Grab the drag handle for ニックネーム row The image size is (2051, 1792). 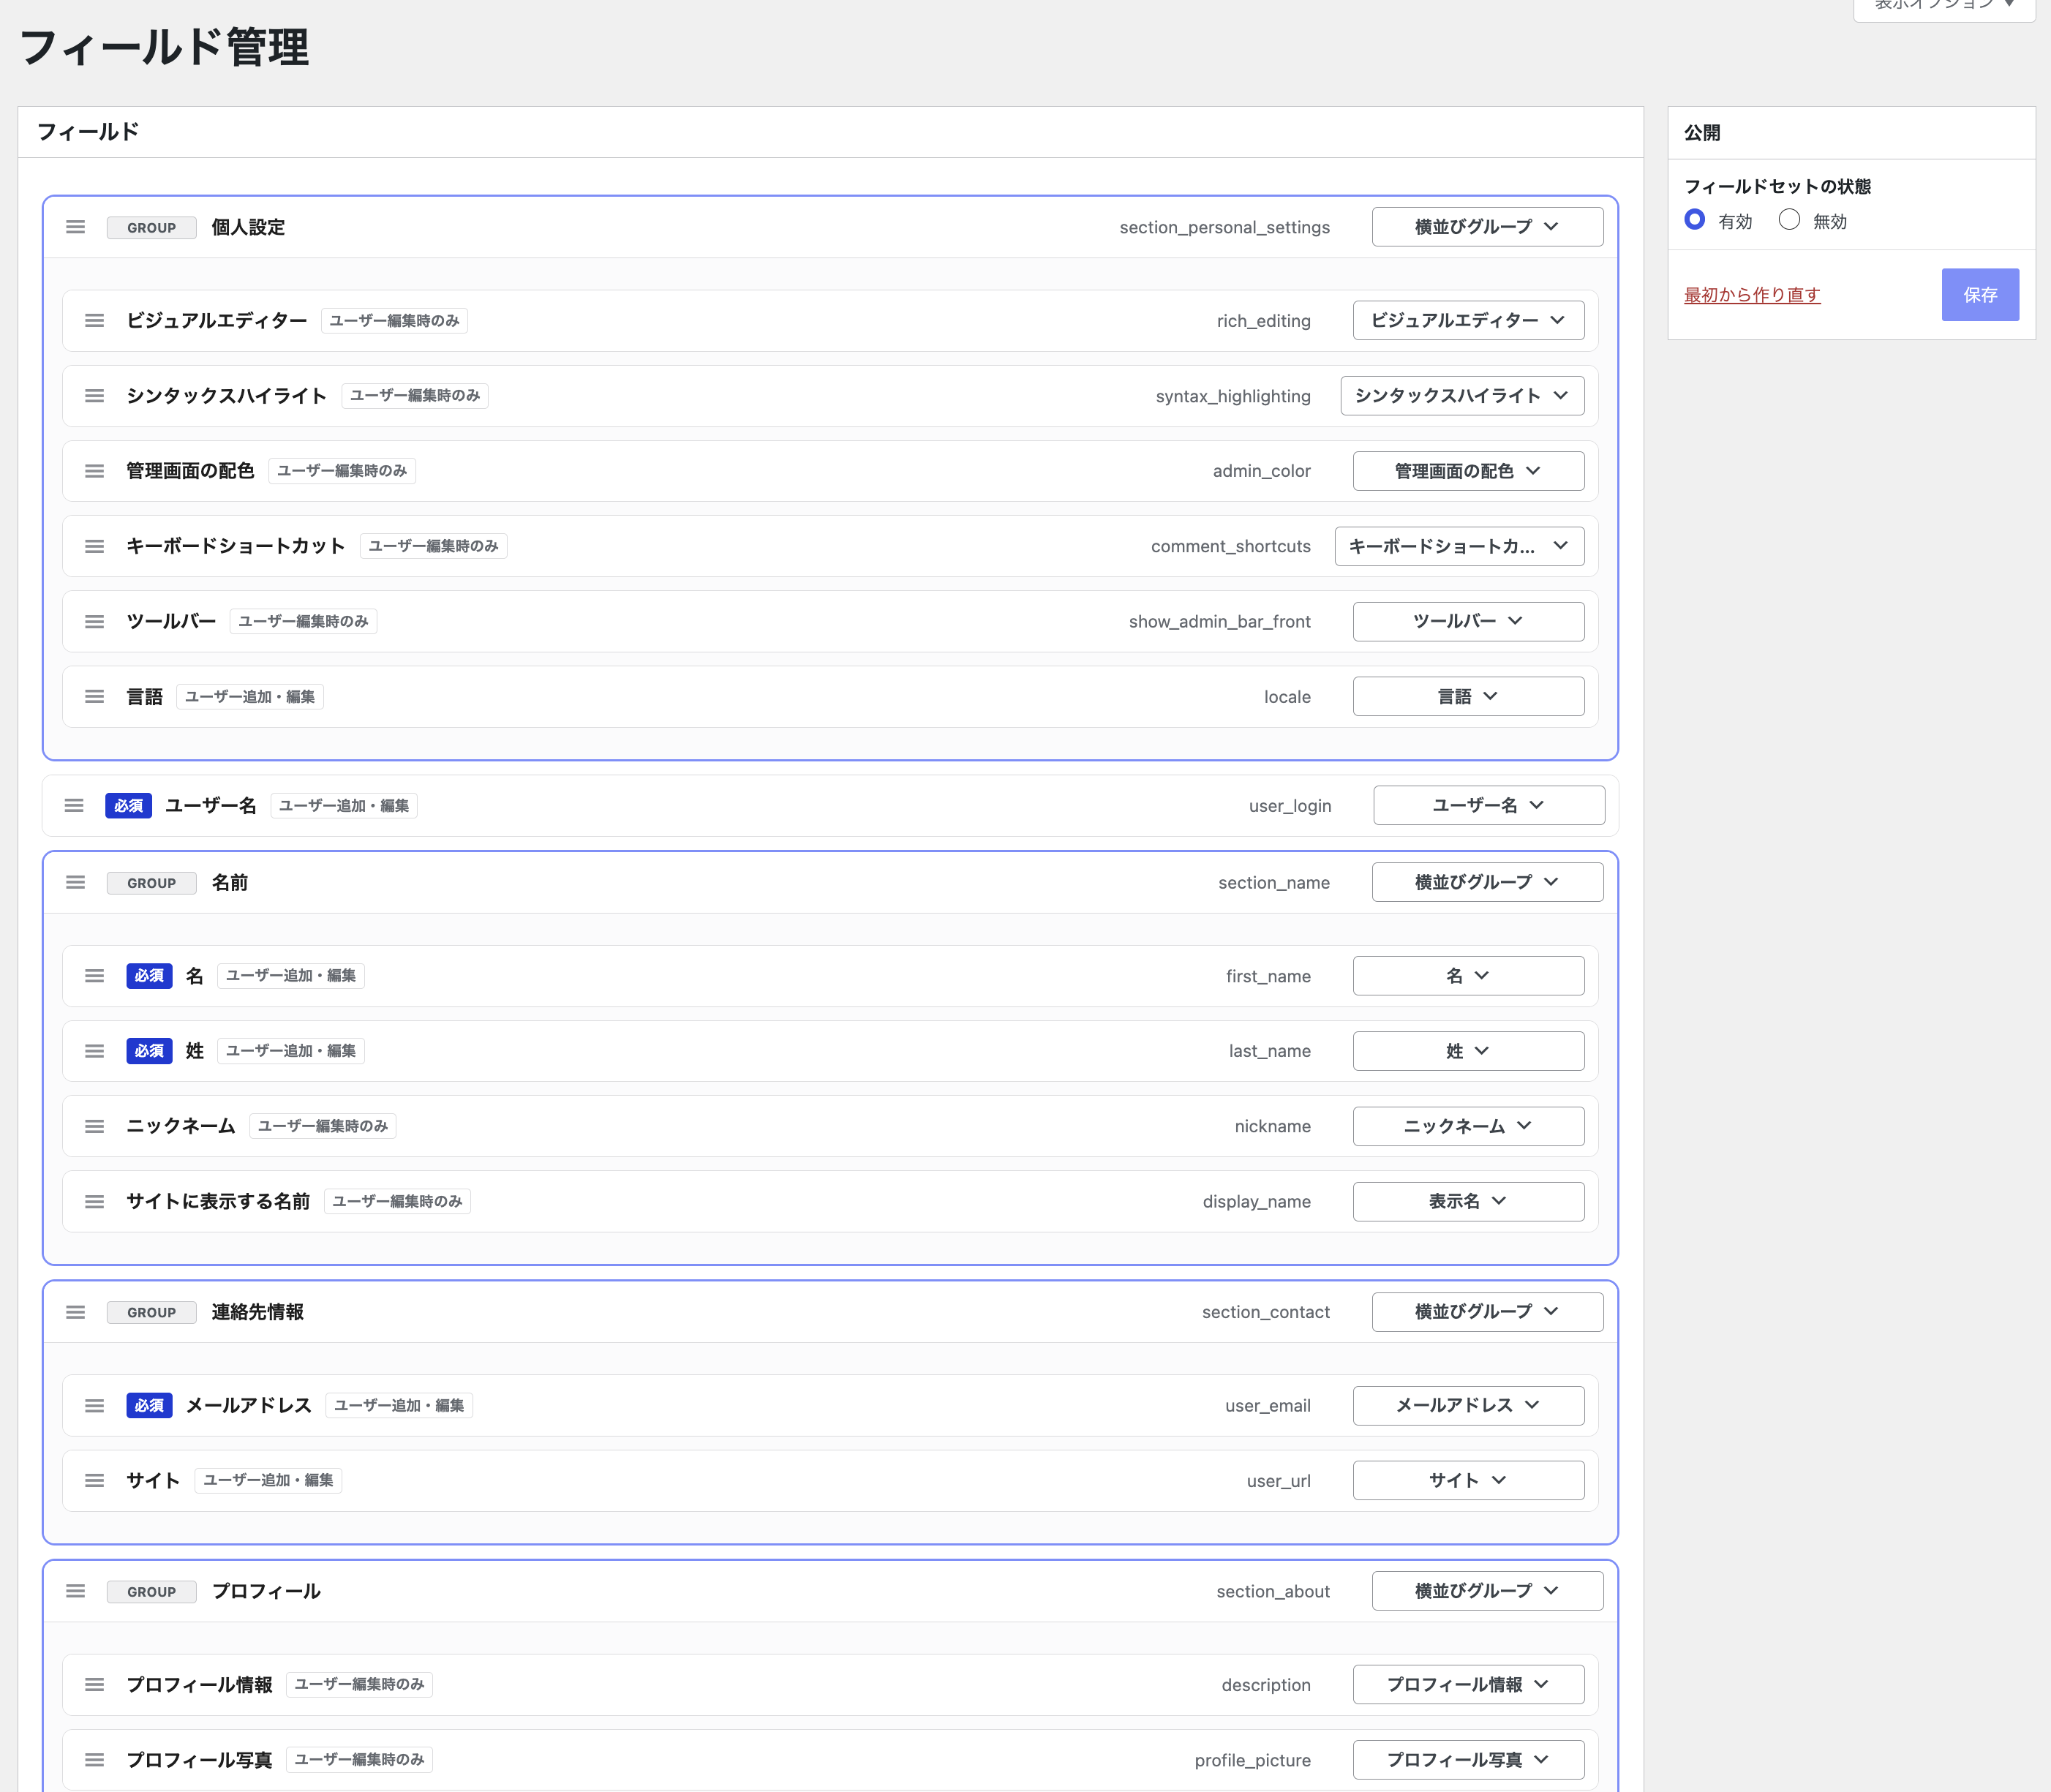coord(94,1126)
